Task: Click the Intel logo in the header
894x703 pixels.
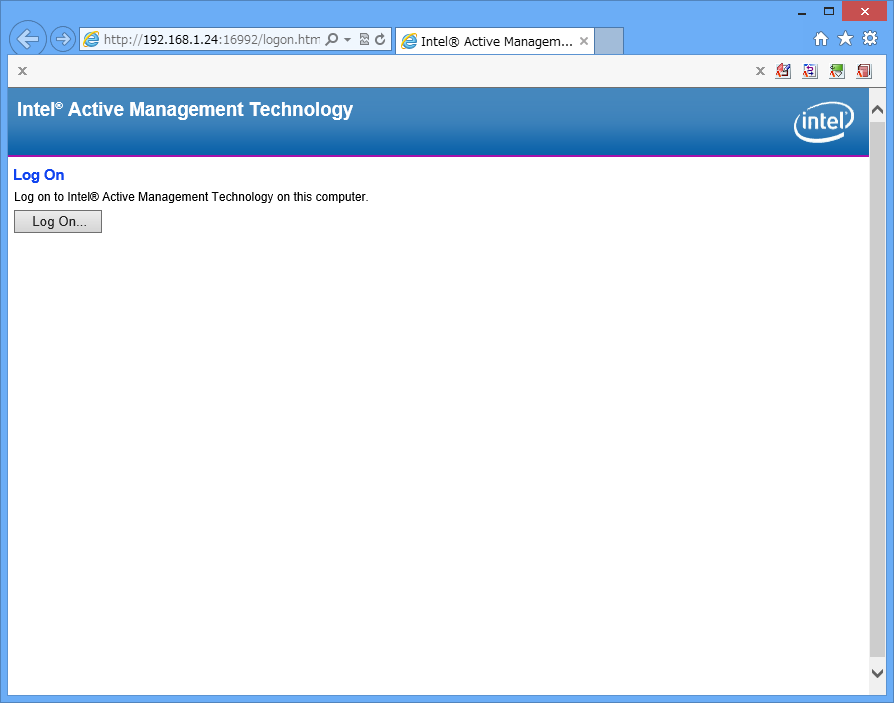Action: point(824,121)
